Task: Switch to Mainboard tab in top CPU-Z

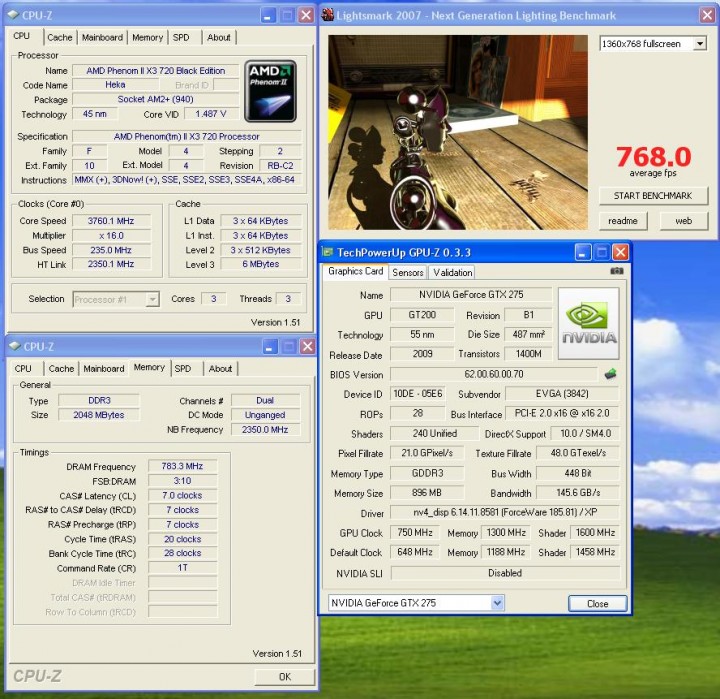Action: click(102, 38)
